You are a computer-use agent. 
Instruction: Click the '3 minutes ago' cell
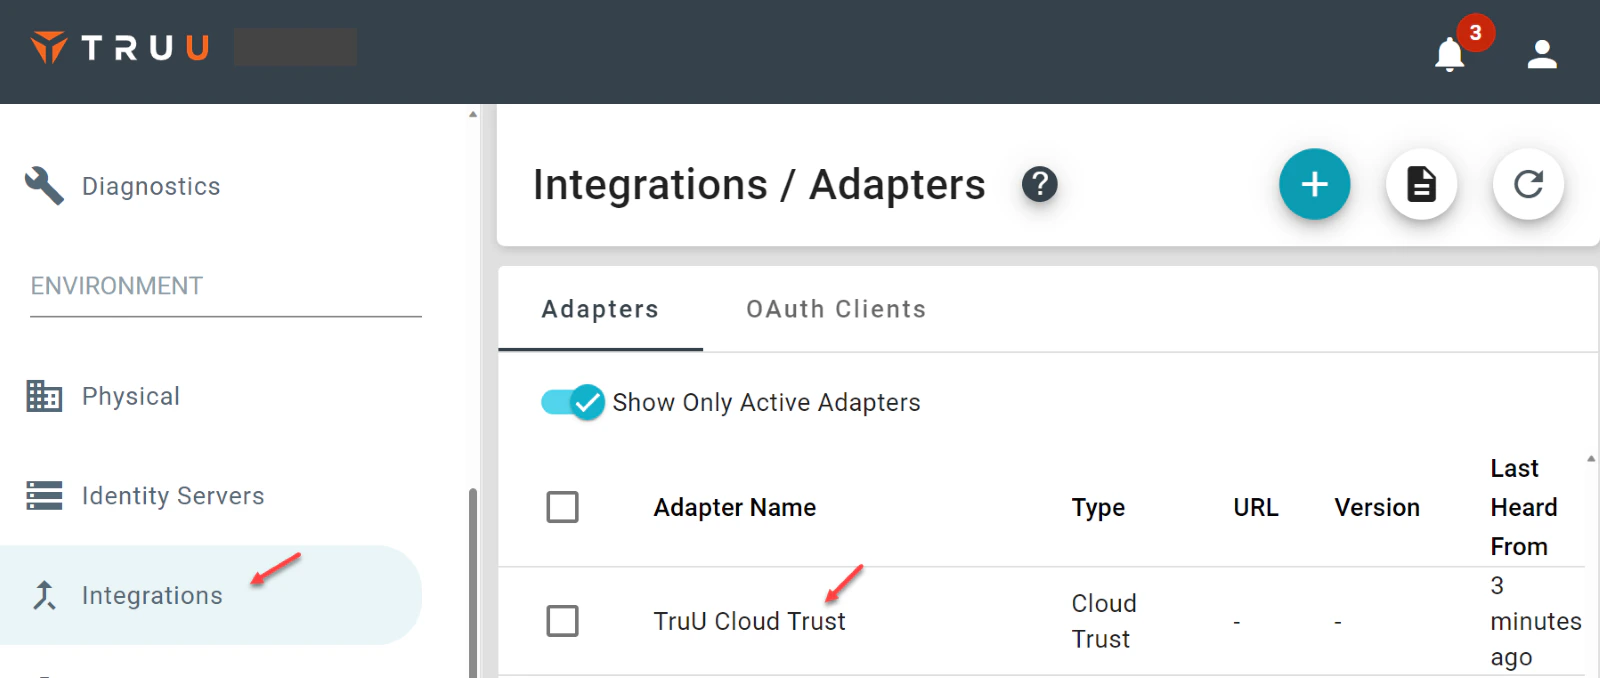coord(1535,621)
